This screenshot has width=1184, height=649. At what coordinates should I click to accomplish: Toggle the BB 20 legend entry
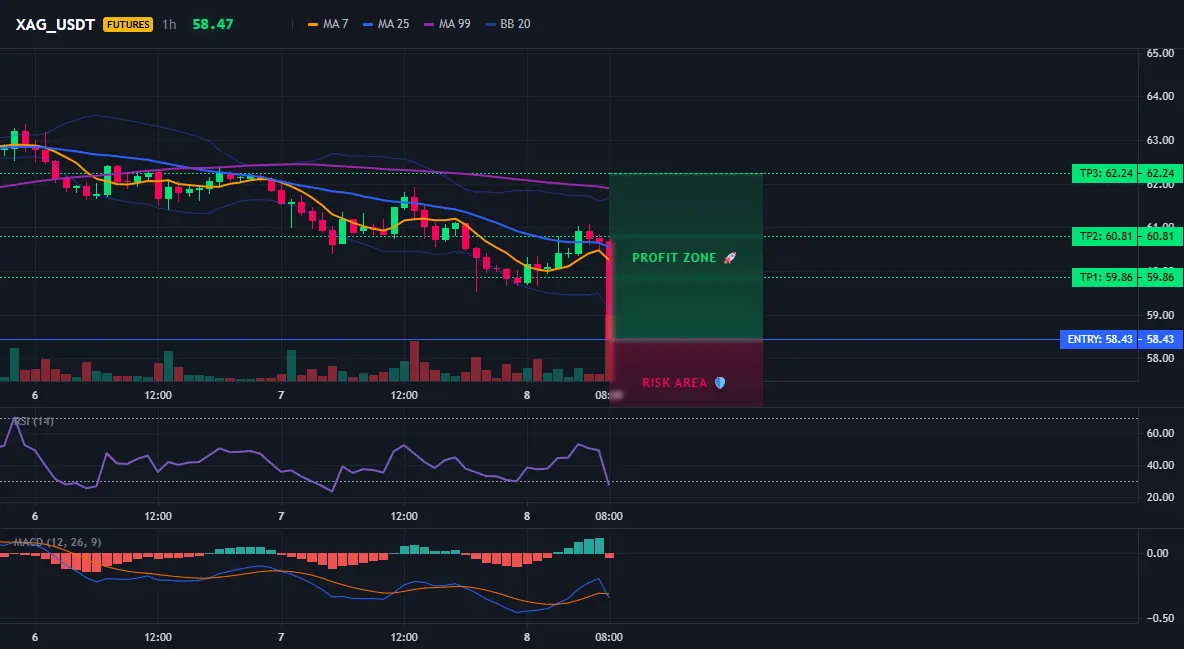508,24
